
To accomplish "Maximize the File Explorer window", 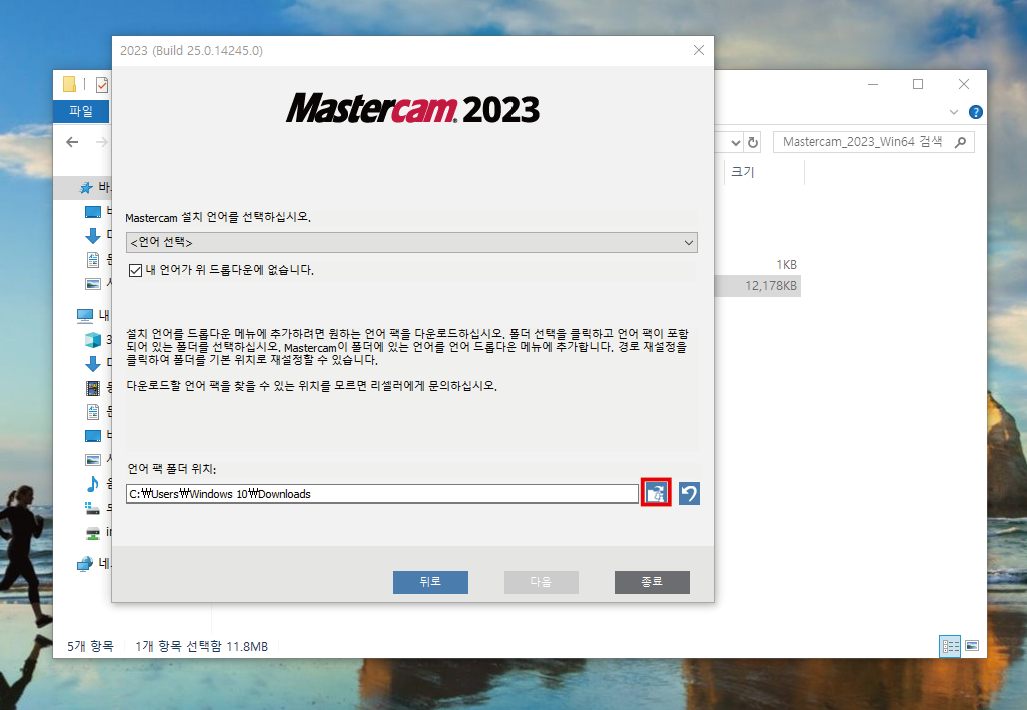I will [918, 84].
